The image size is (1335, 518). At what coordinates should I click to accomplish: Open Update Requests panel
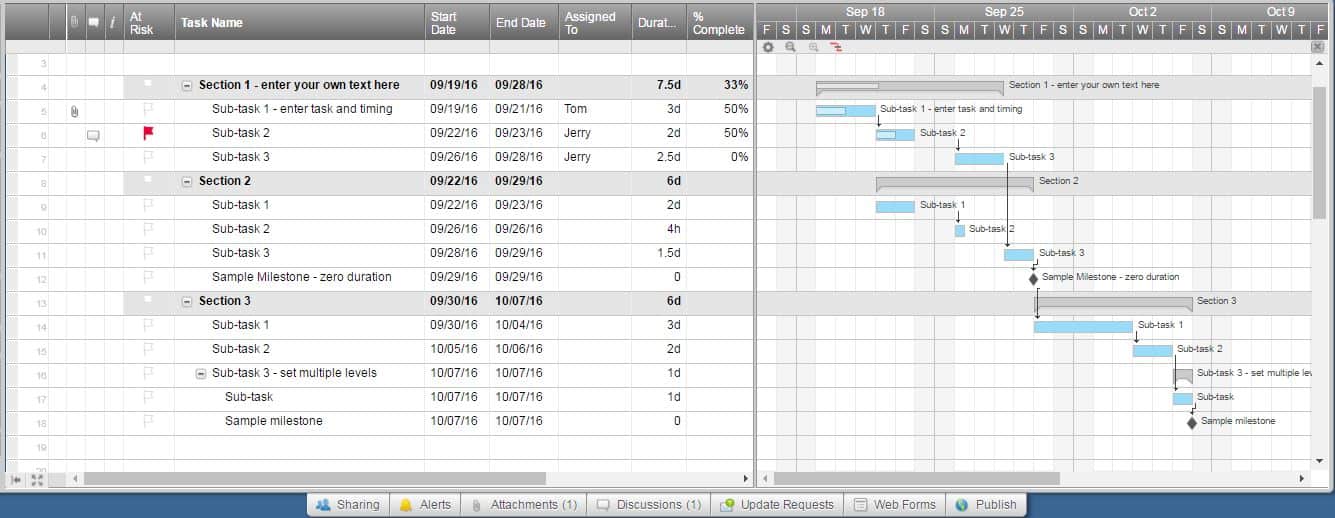point(776,505)
